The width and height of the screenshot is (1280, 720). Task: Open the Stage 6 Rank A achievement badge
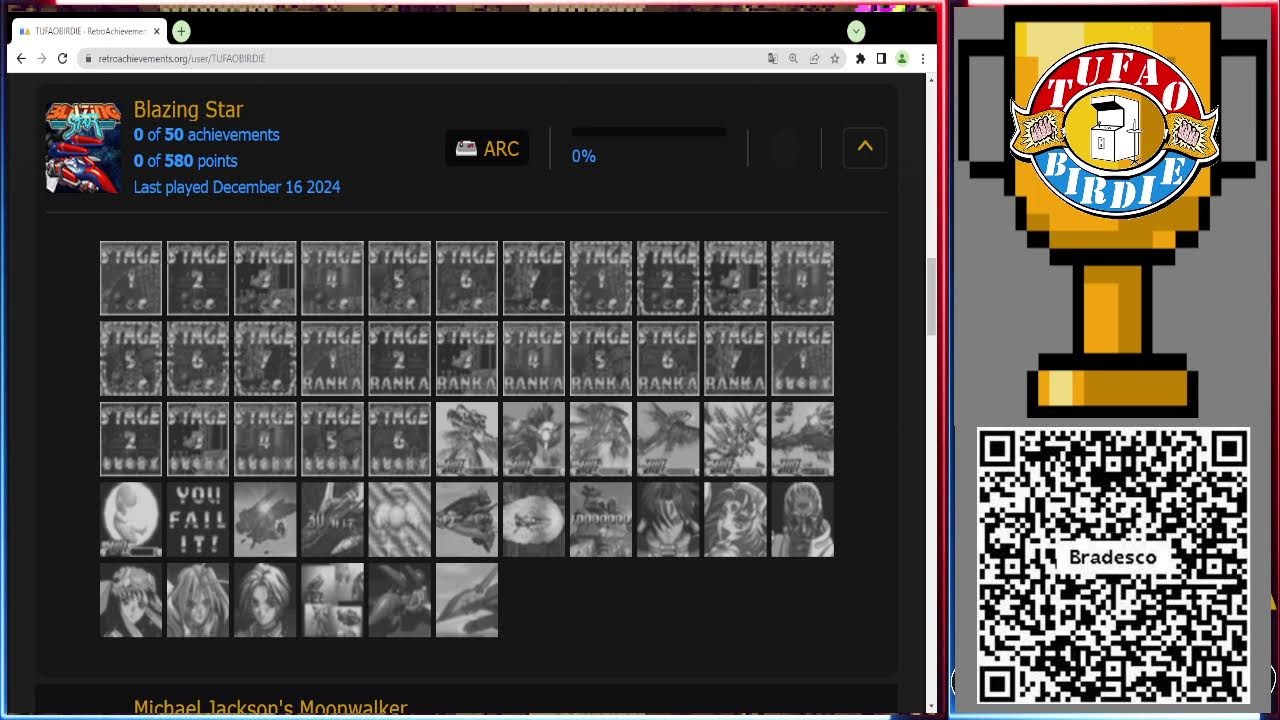[x=667, y=358]
